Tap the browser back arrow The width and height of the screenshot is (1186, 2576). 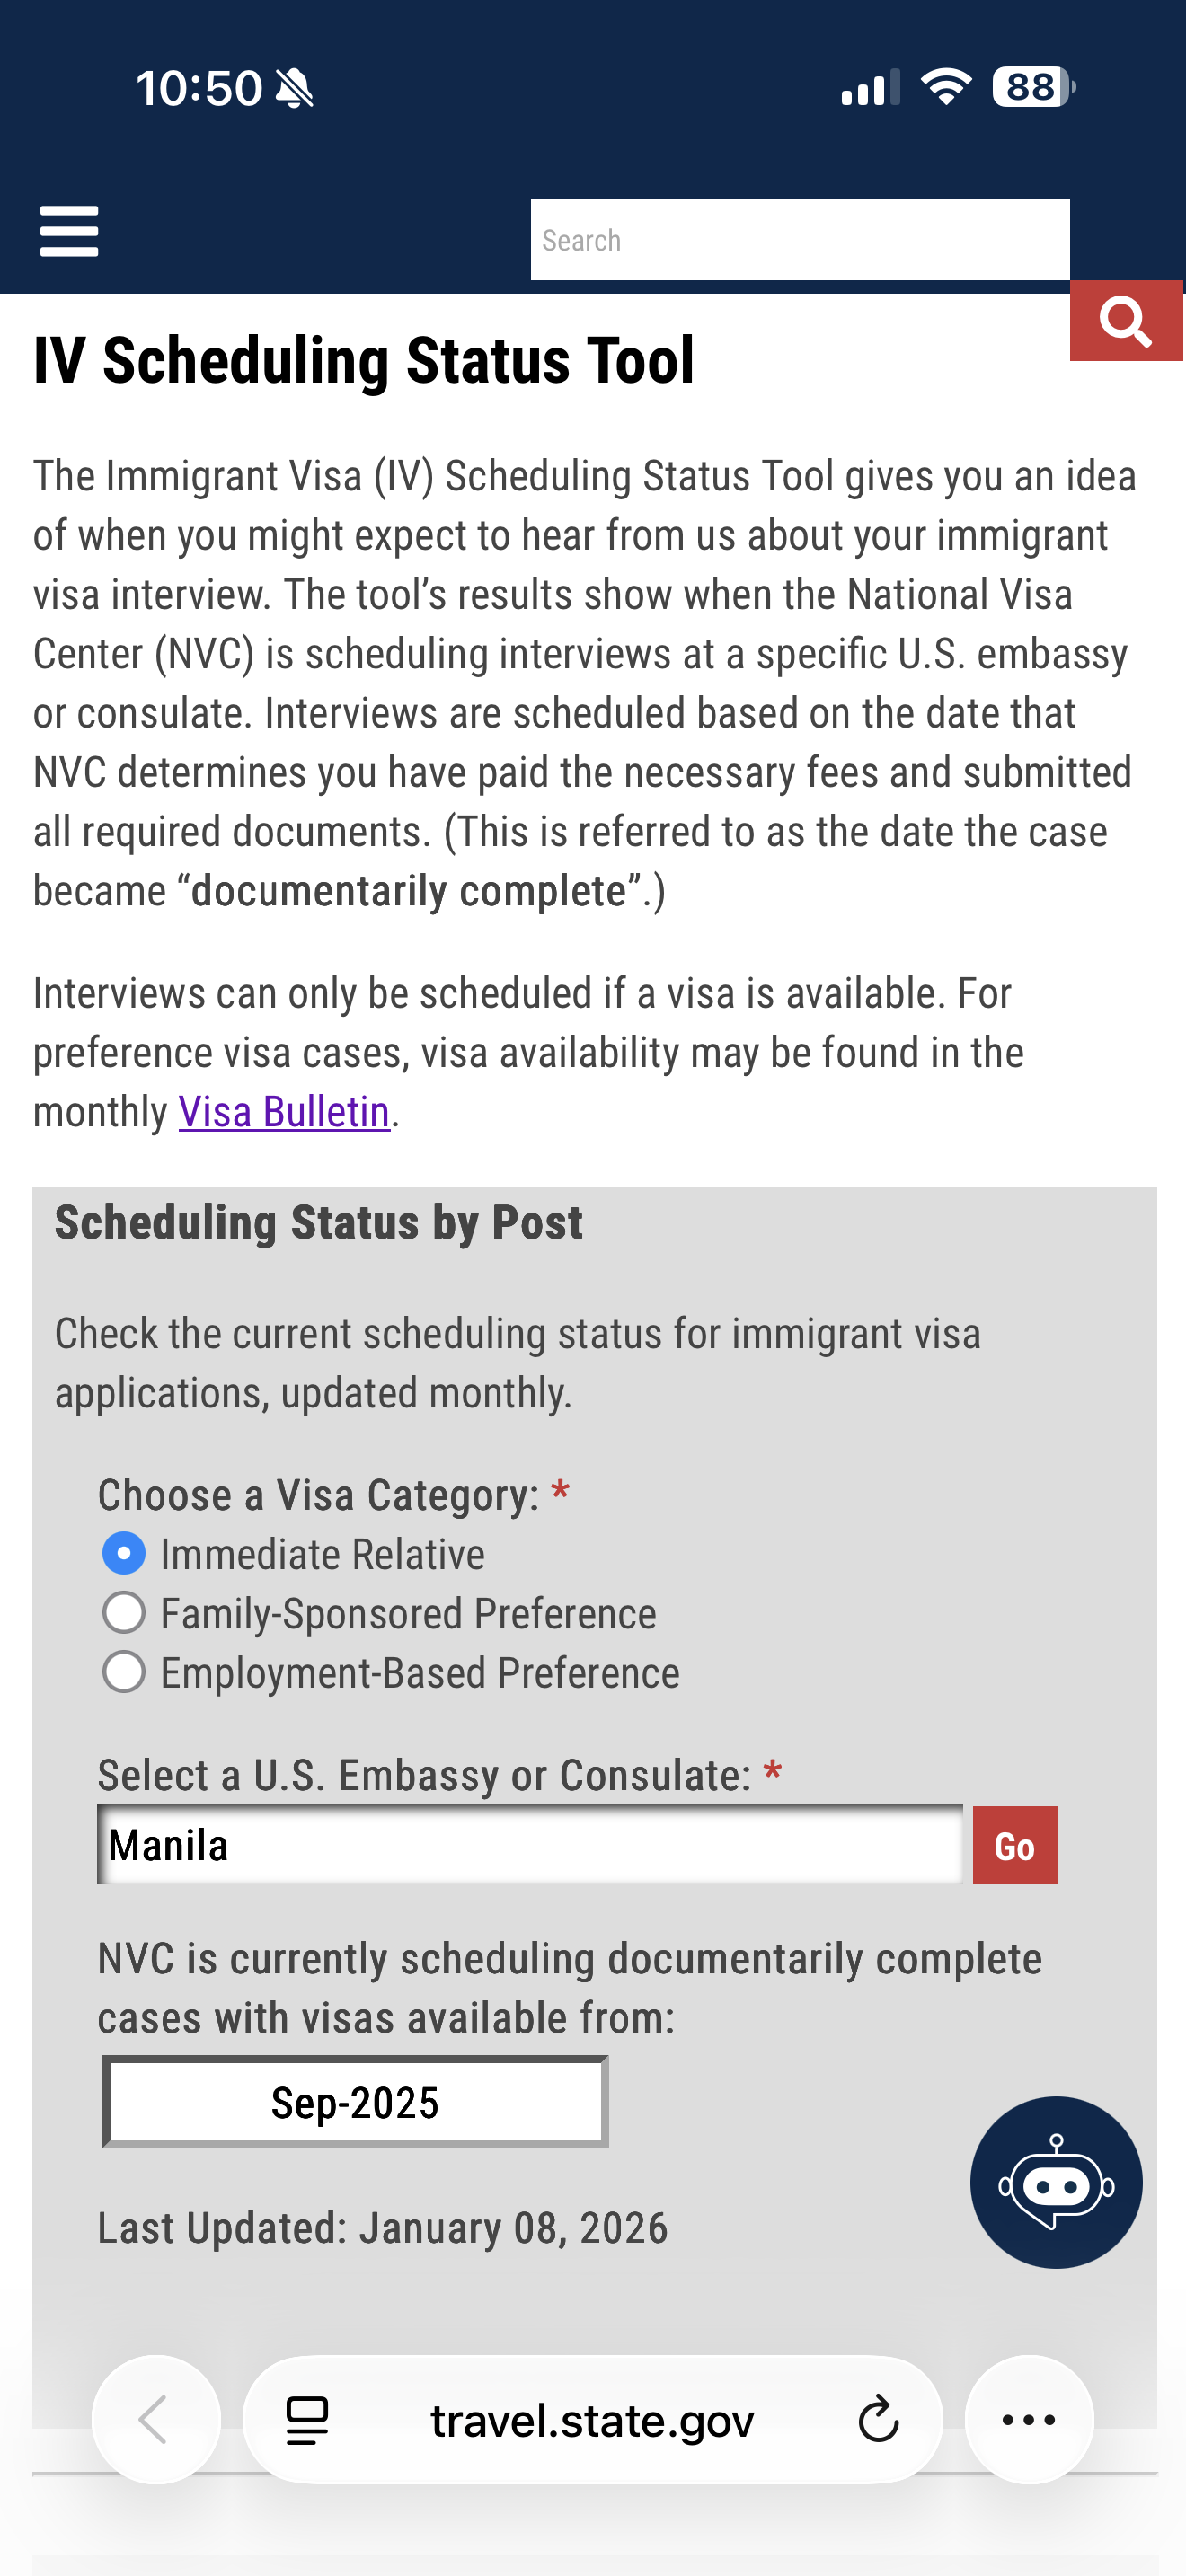click(155, 2420)
